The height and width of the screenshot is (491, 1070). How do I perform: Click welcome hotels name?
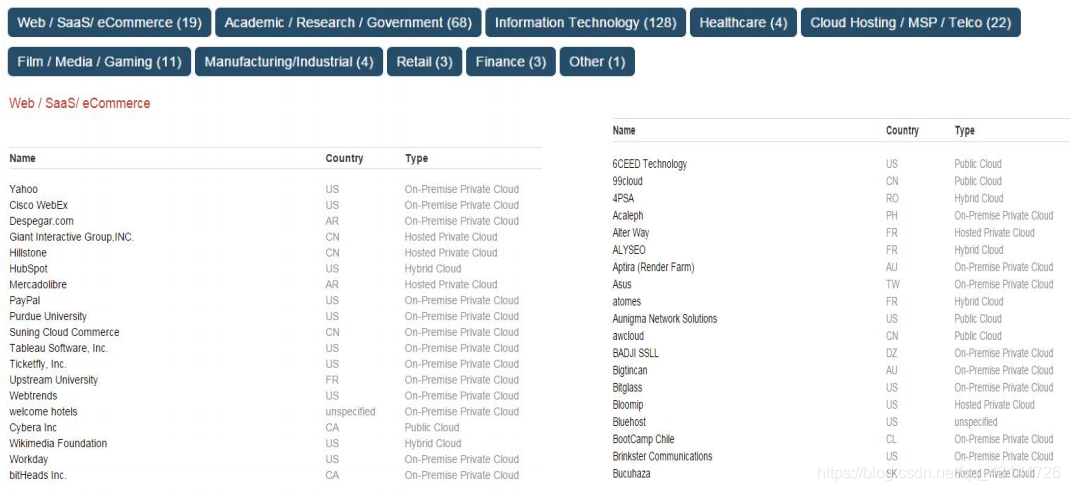(43, 412)
